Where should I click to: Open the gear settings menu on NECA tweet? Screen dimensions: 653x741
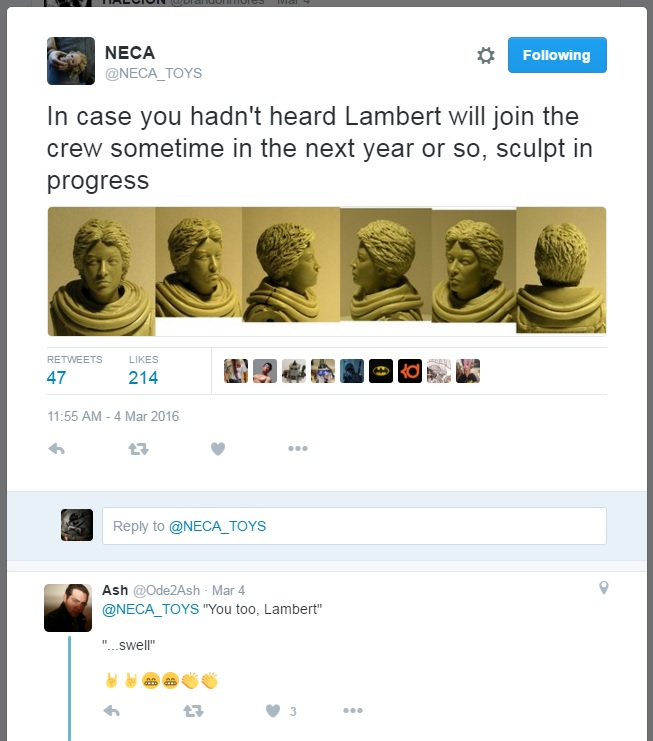(485, 55)
